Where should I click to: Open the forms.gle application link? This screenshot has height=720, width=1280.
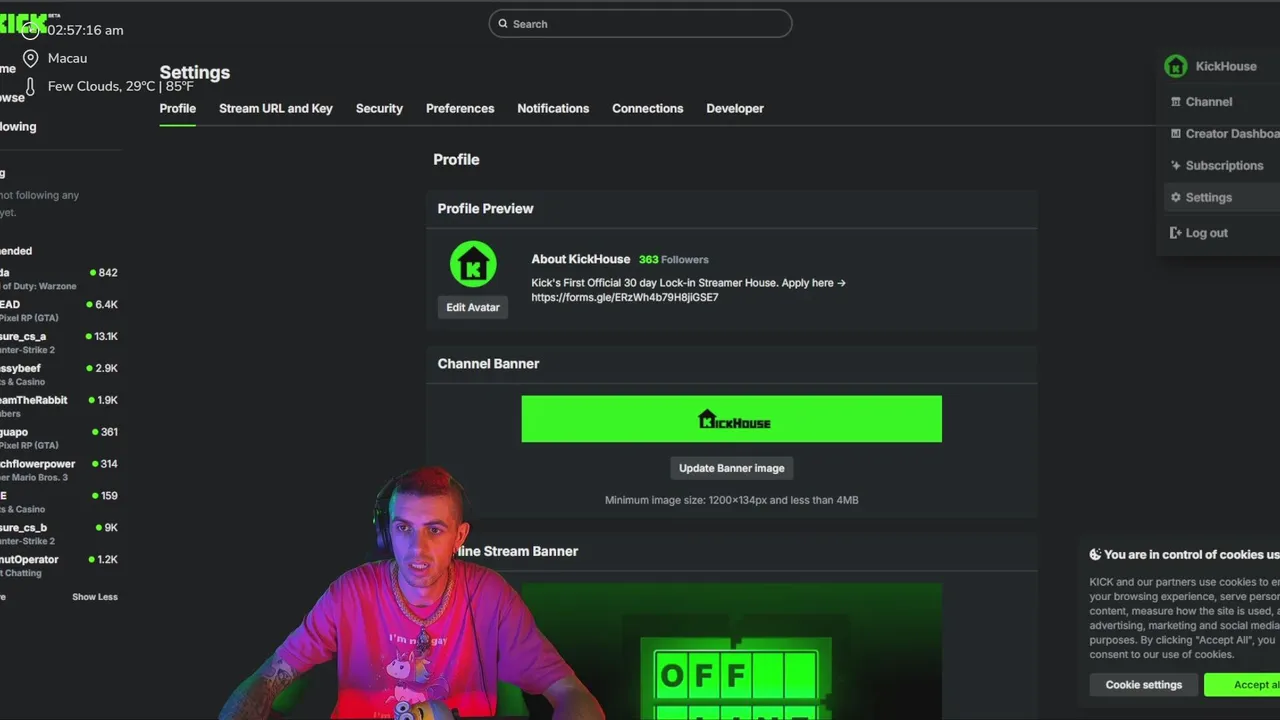click(625, 297)
